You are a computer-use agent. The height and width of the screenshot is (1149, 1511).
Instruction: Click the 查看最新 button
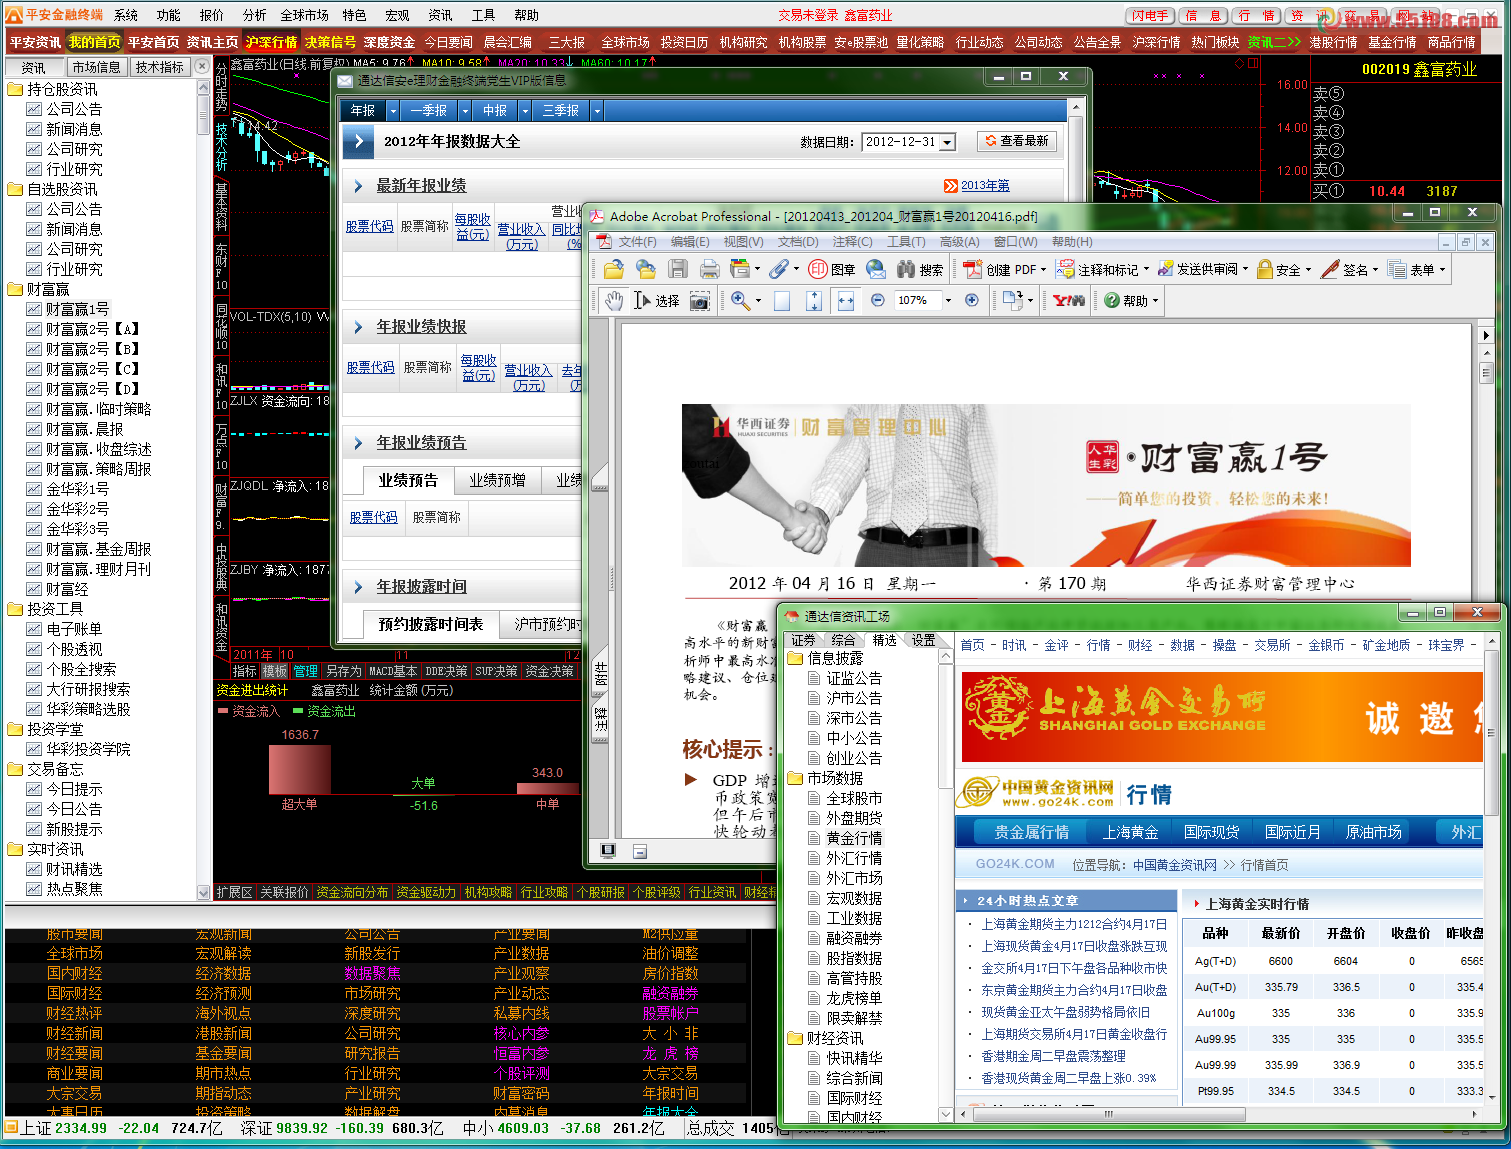coord(1017,141)
